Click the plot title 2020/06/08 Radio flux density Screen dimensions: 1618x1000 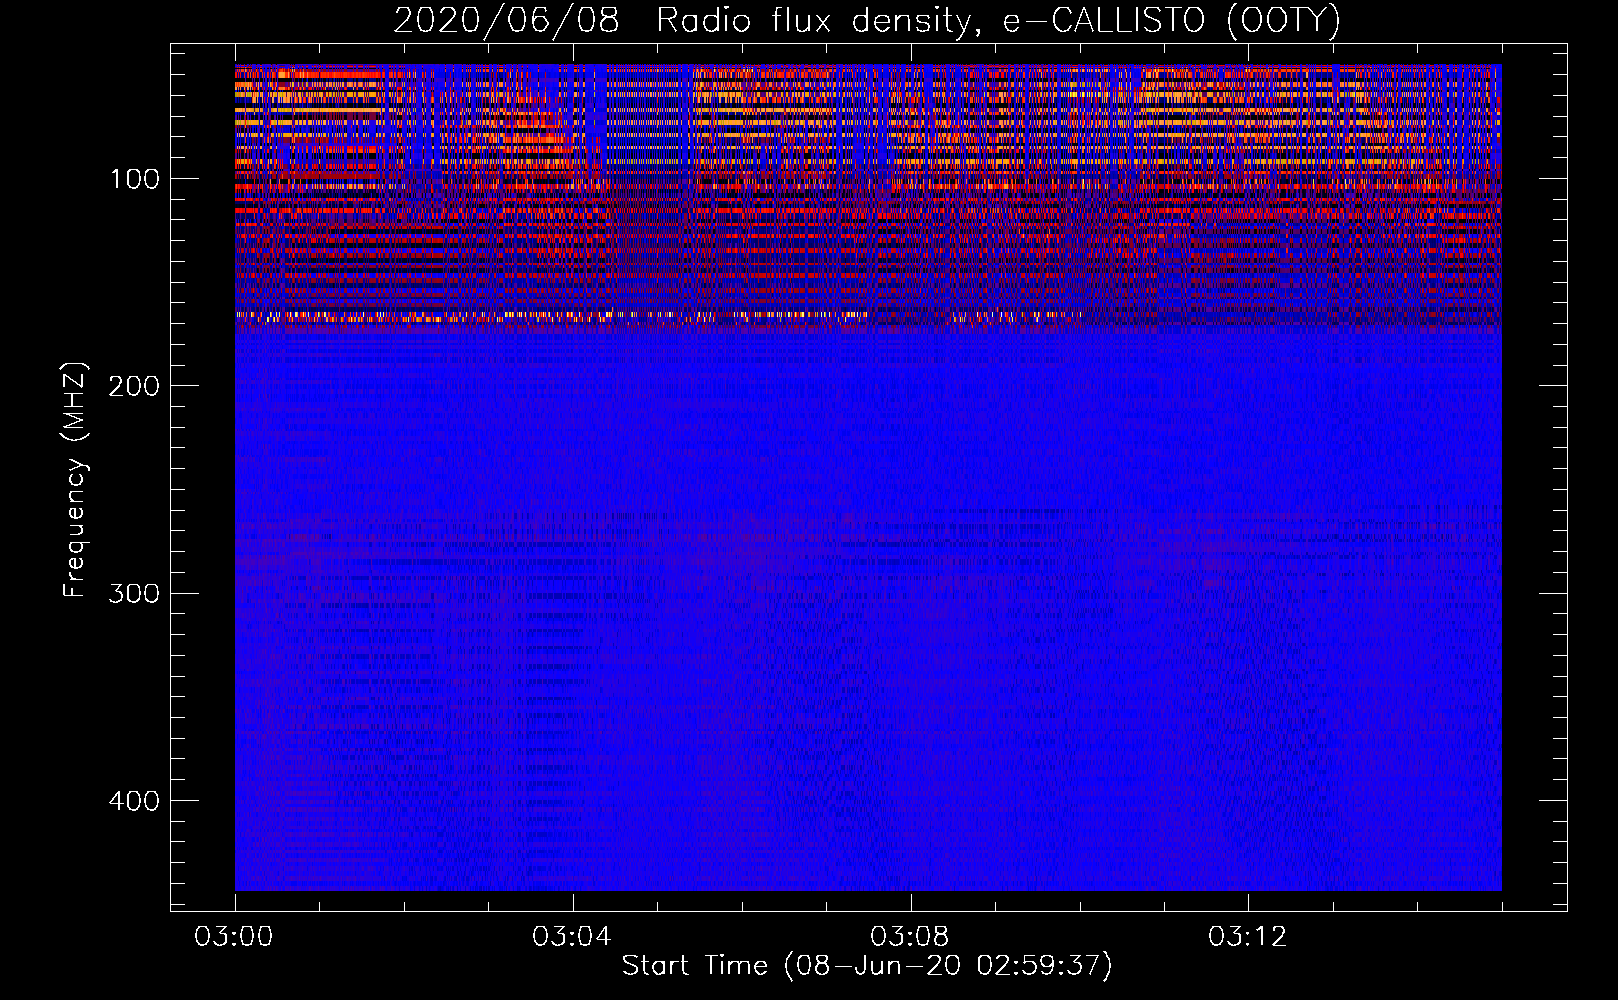pyautogui.click(x=867, y=20)
